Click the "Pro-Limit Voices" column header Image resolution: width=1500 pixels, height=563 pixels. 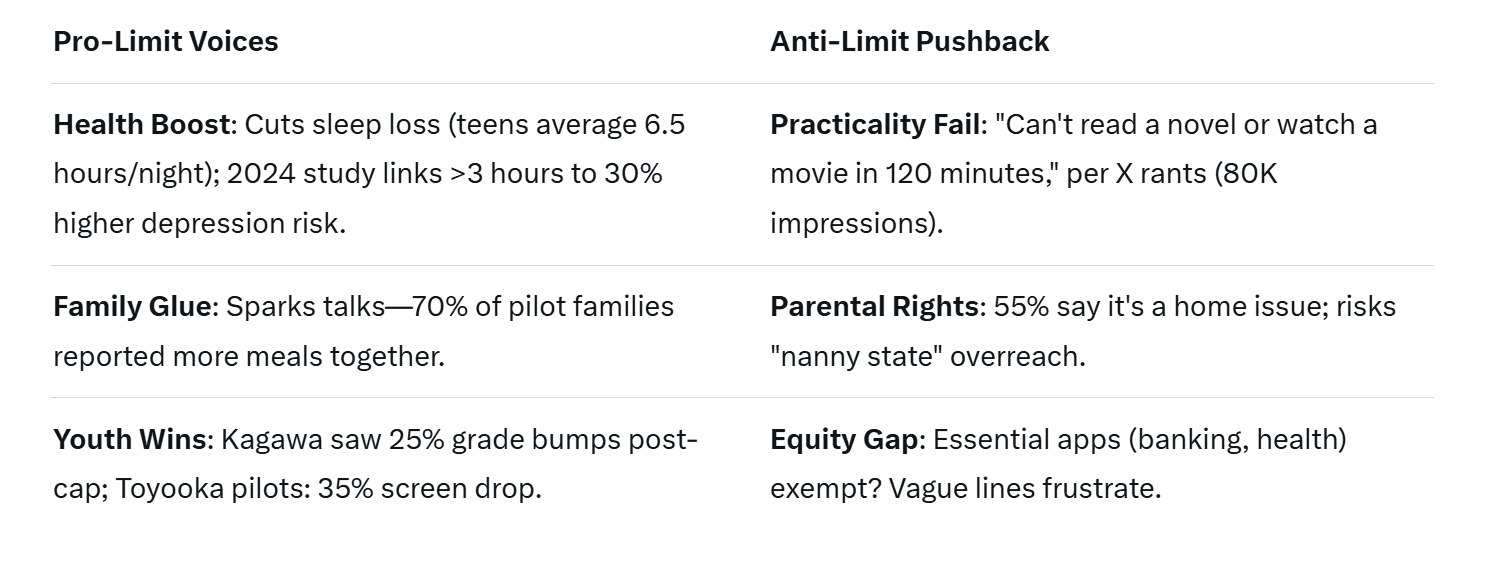(x=165, y=41)
